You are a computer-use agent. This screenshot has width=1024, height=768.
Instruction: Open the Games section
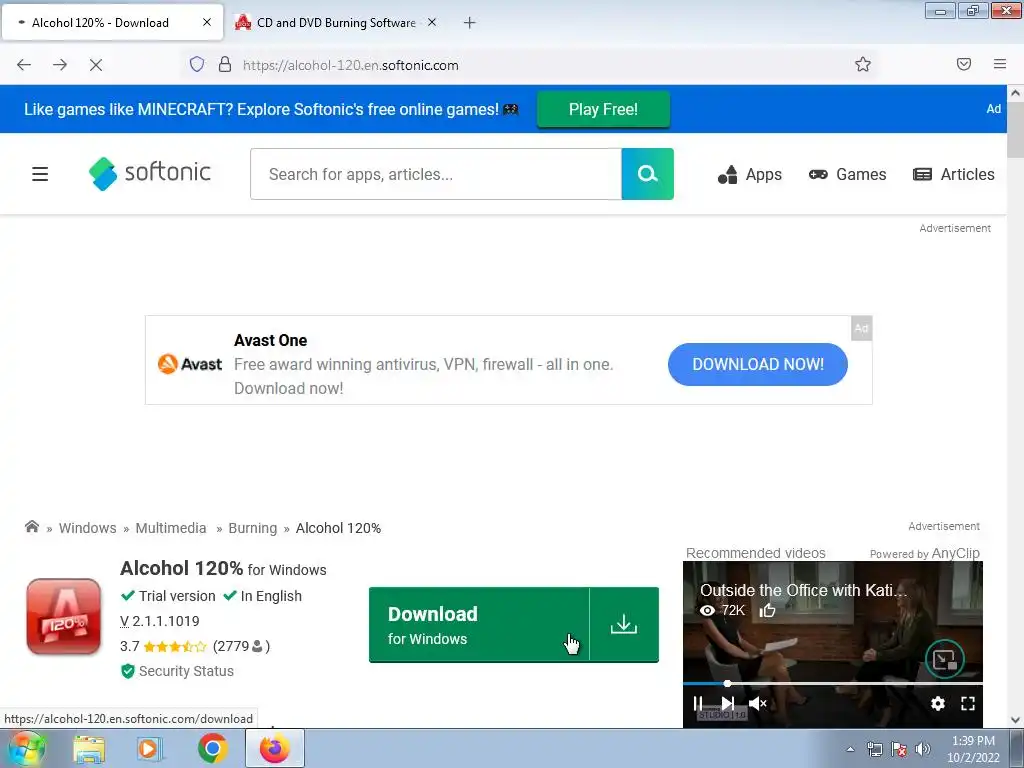(847, 174)
